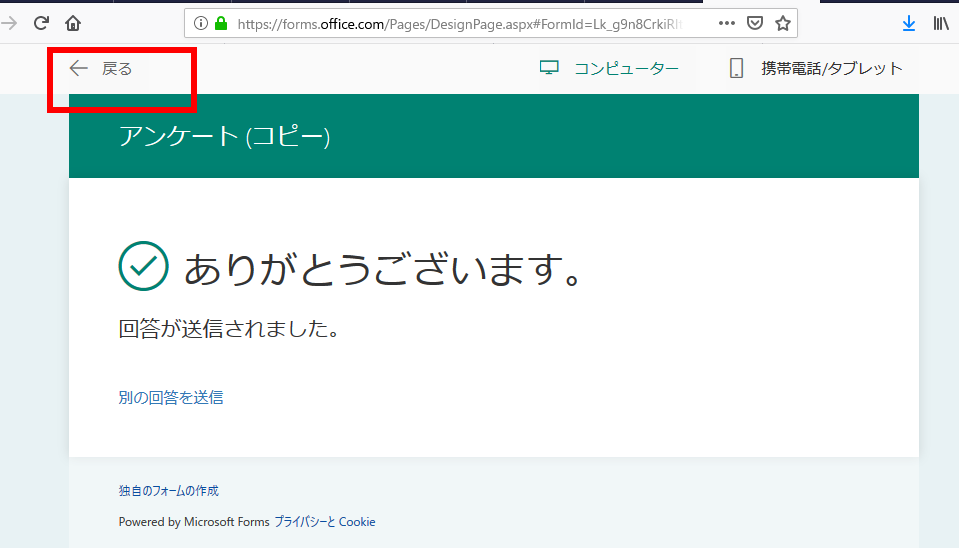Bookmark this page with star icon
This screenshot has height=548, width=959.
pyautogui.click(x=783, y=23)
